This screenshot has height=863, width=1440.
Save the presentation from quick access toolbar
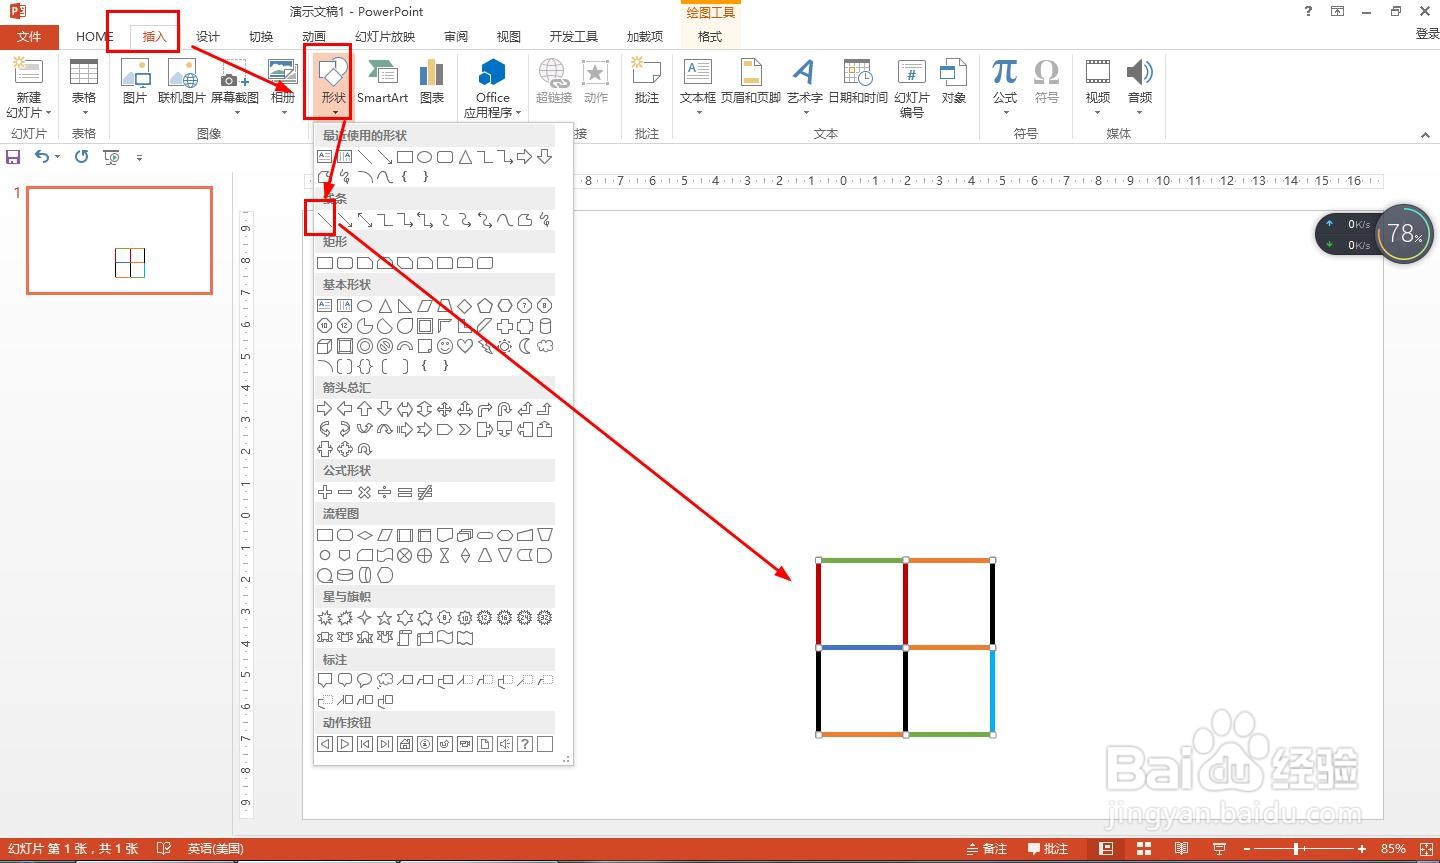pyautogui.click(x=13, y=157)
